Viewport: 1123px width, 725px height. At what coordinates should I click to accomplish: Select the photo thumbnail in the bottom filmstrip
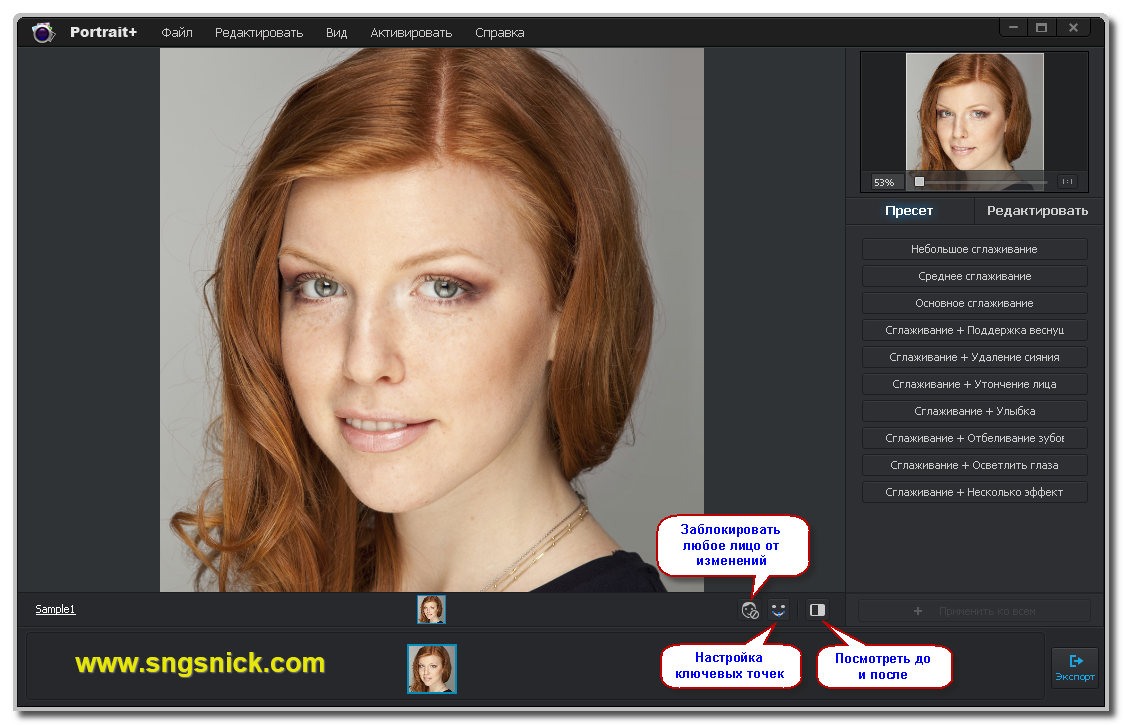[x=432, y=669]
